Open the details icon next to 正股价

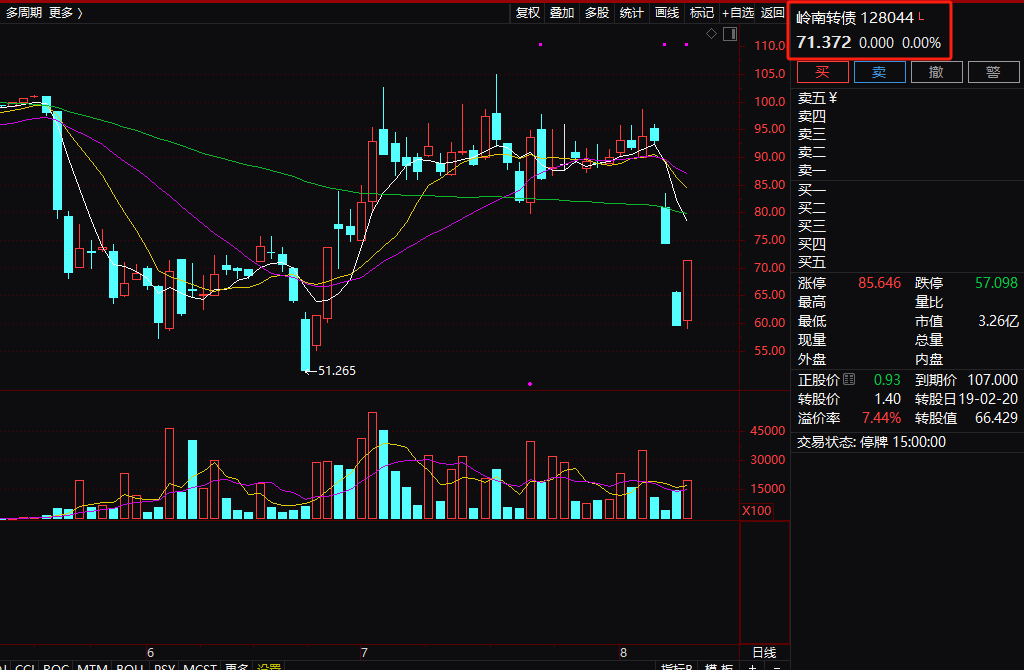point(849,380)
